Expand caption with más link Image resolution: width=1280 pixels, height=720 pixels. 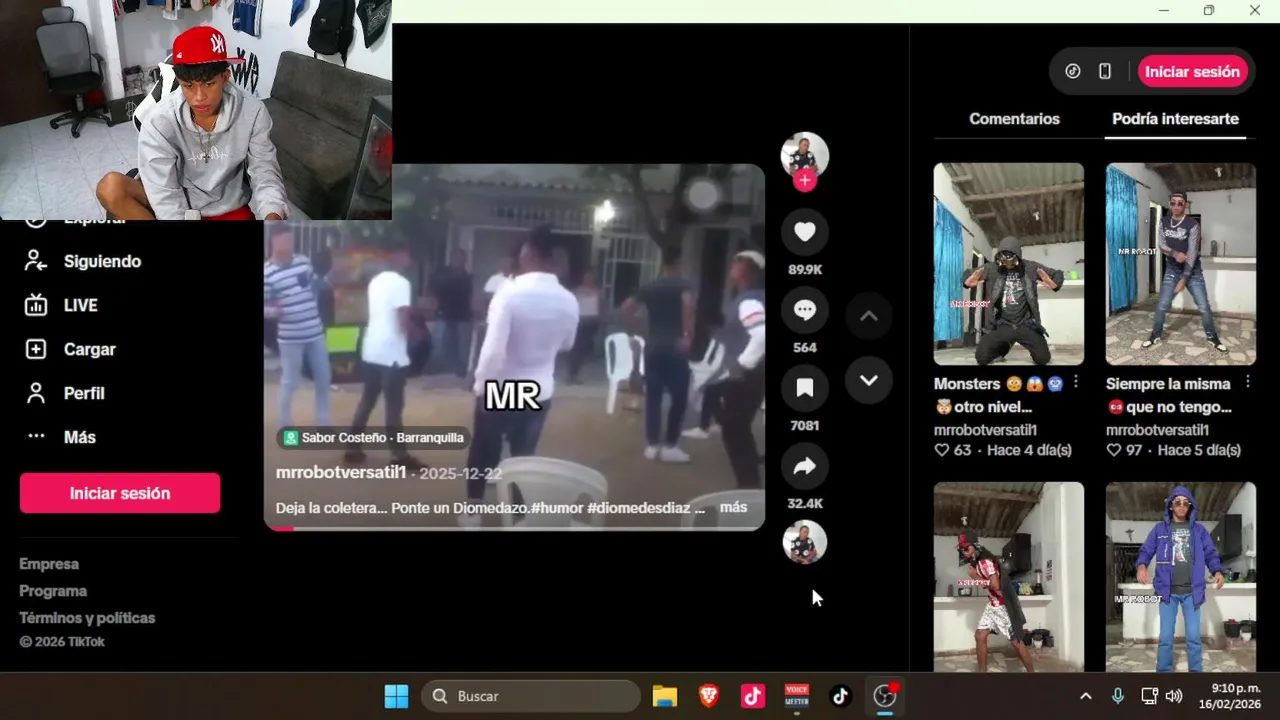pyautogui.click(x=733, y=507)
